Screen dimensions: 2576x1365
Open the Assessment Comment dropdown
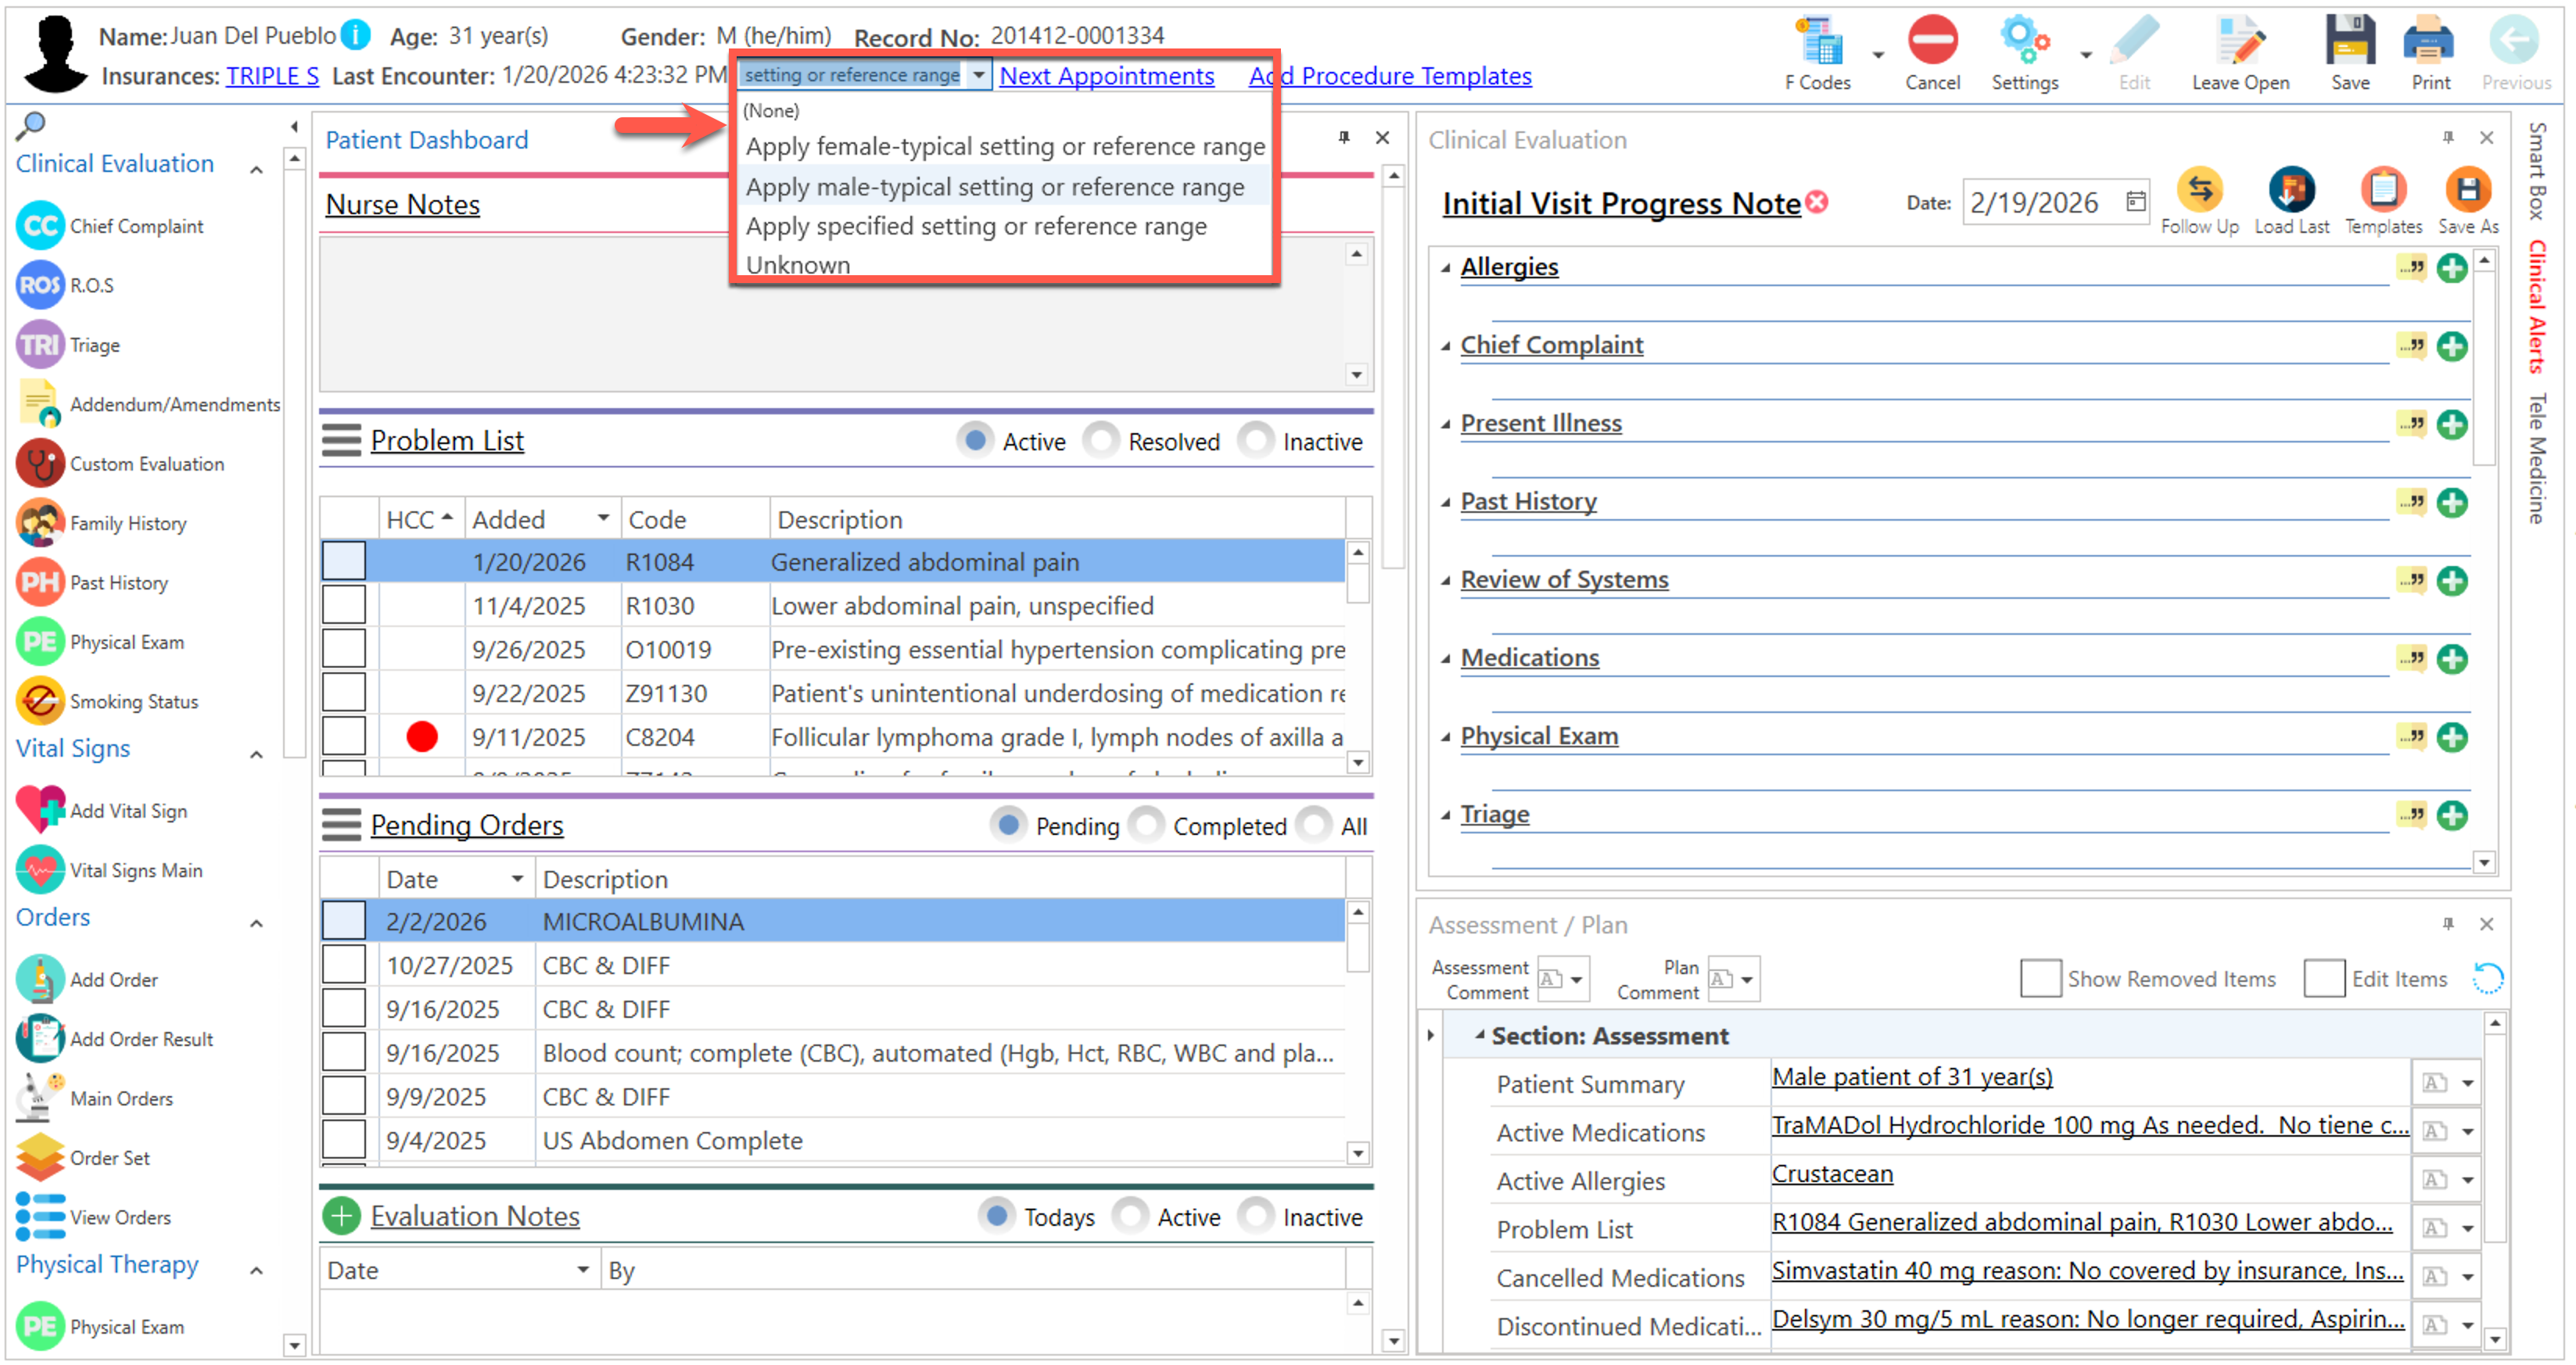(1576, 980)
